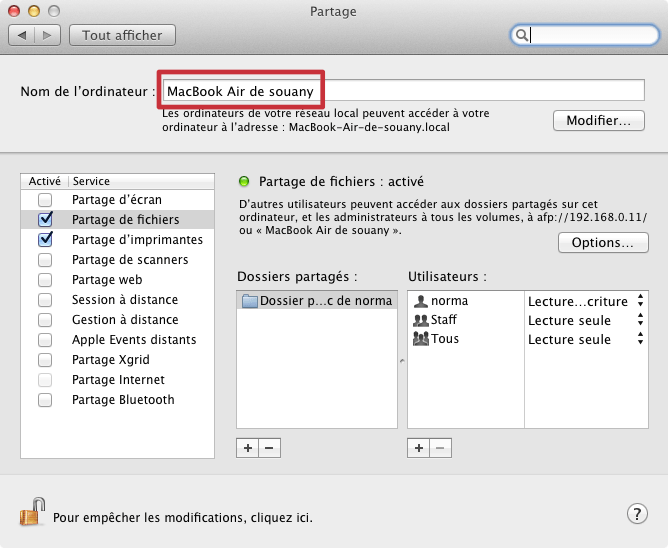Add a shared folder with plus button

[248, 448]
